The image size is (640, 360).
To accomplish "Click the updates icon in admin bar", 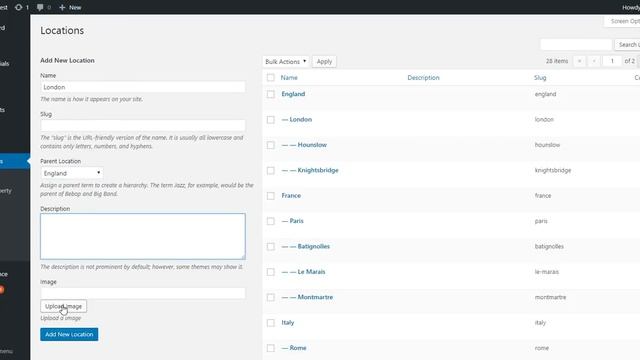I will point(22,7).
